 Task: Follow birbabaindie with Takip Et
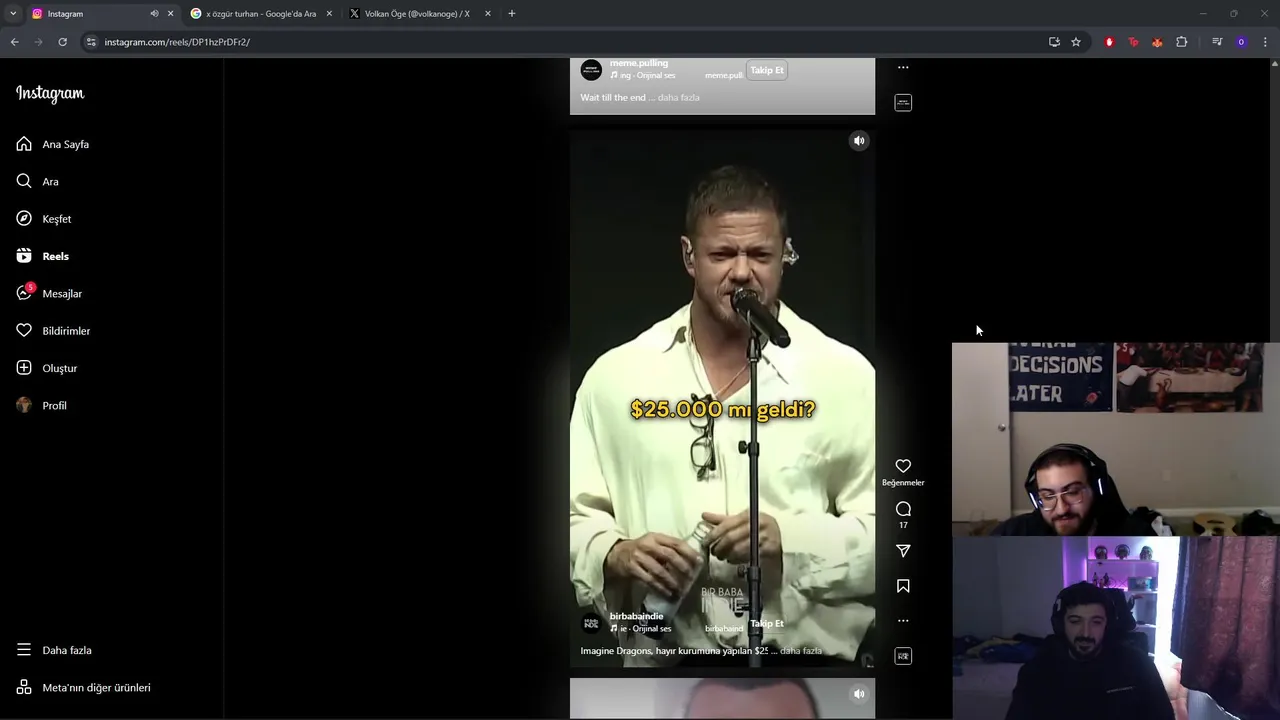tap(767, 623)
